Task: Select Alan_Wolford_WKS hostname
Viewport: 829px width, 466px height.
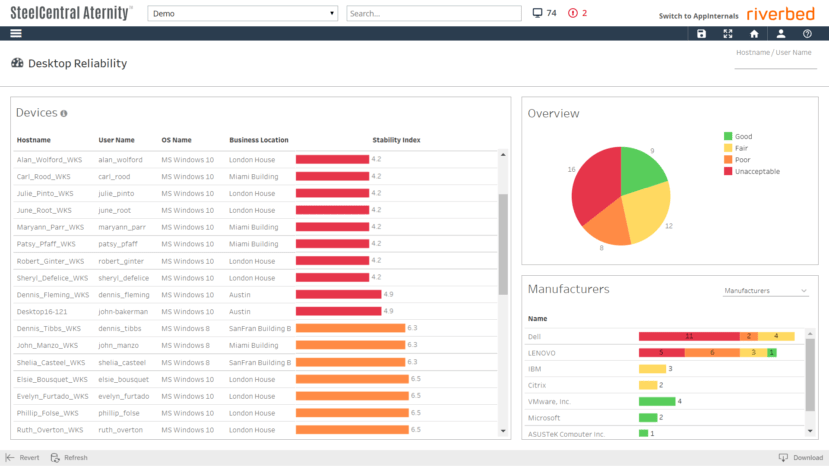Action: [x=49, y=160]
